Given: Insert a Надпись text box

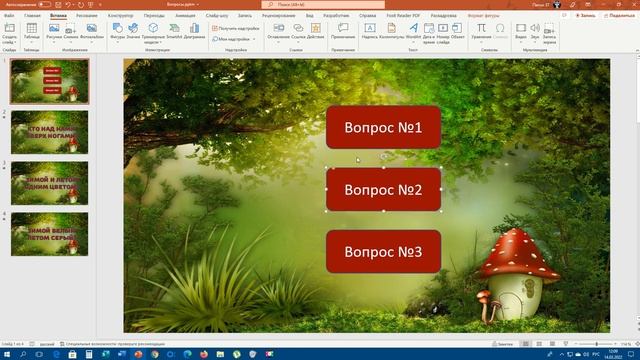Looking at the screenshot, I should (370, 31).
